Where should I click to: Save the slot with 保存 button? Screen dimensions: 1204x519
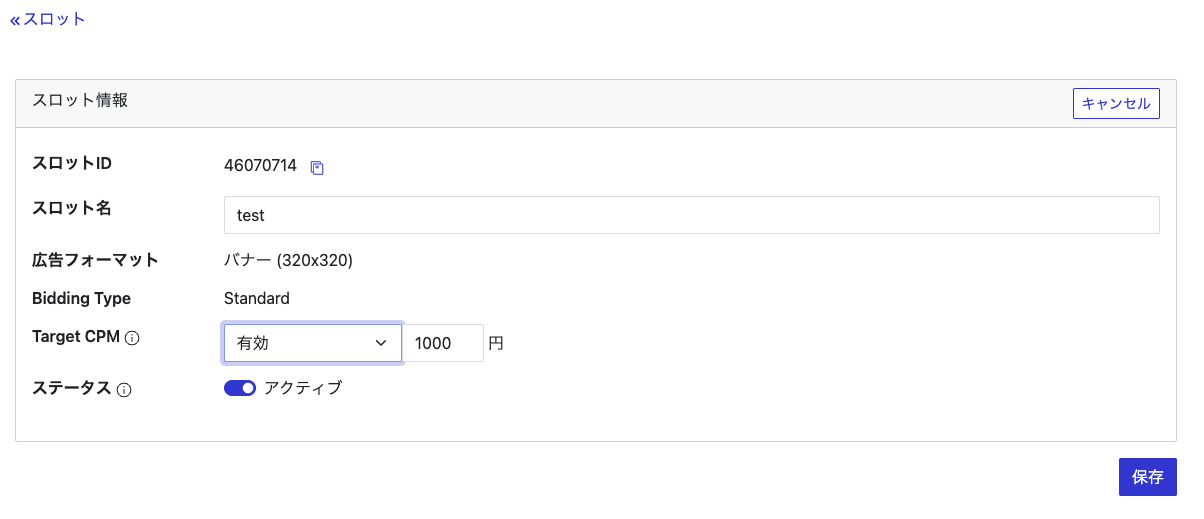tap(1147, 477)
